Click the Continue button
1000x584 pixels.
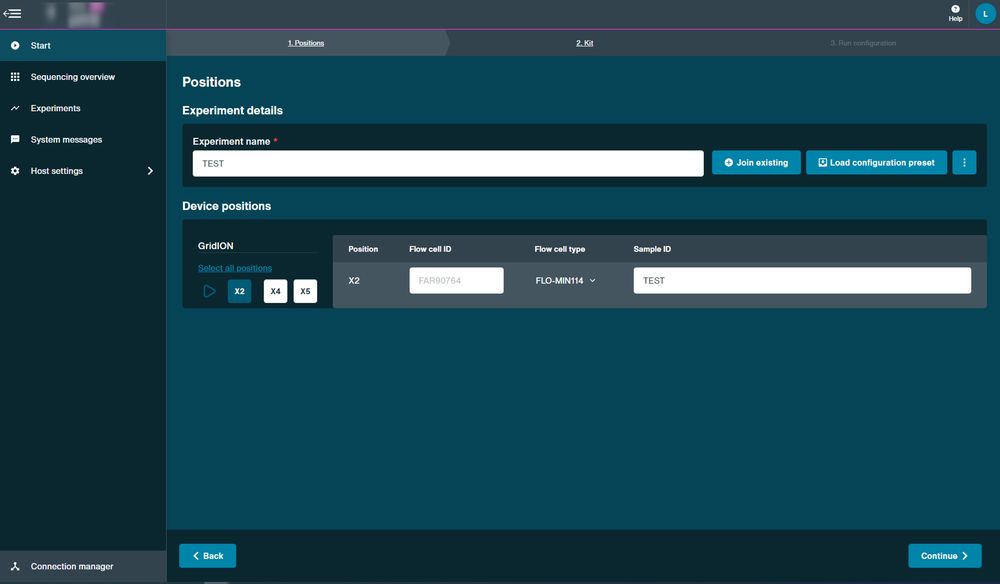945,556
